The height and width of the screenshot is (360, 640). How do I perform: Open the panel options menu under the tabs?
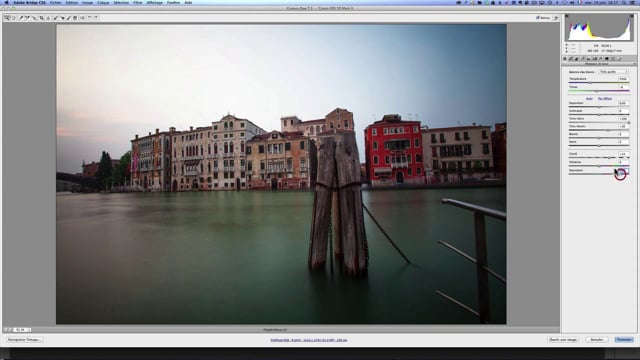tap(635, 64)
